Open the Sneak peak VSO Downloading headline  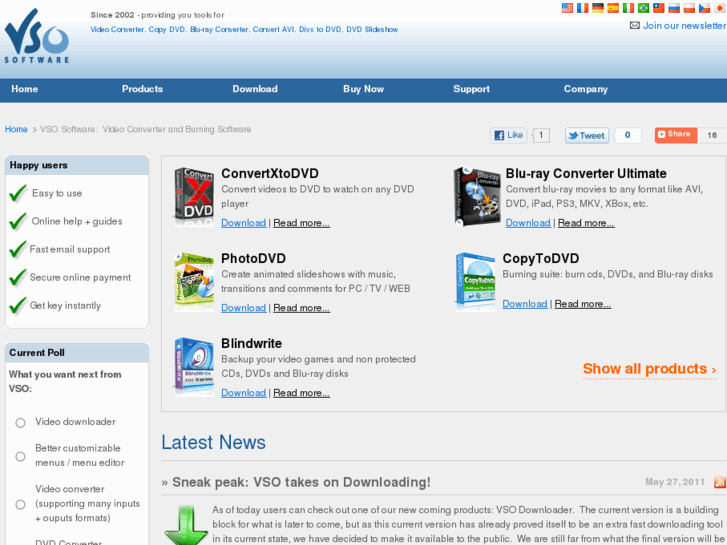301,482
